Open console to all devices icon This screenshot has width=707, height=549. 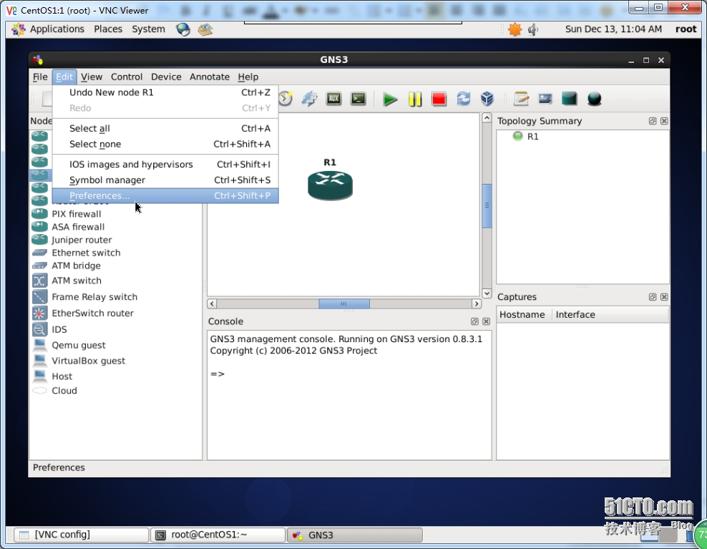click(358, 99)
